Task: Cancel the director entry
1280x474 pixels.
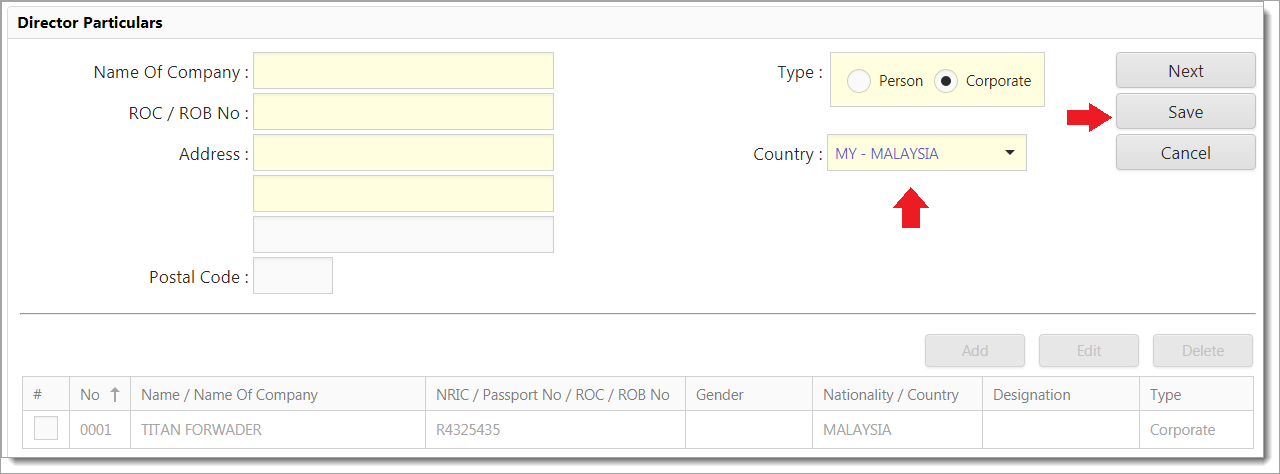Action: (x=1185, y=153)
